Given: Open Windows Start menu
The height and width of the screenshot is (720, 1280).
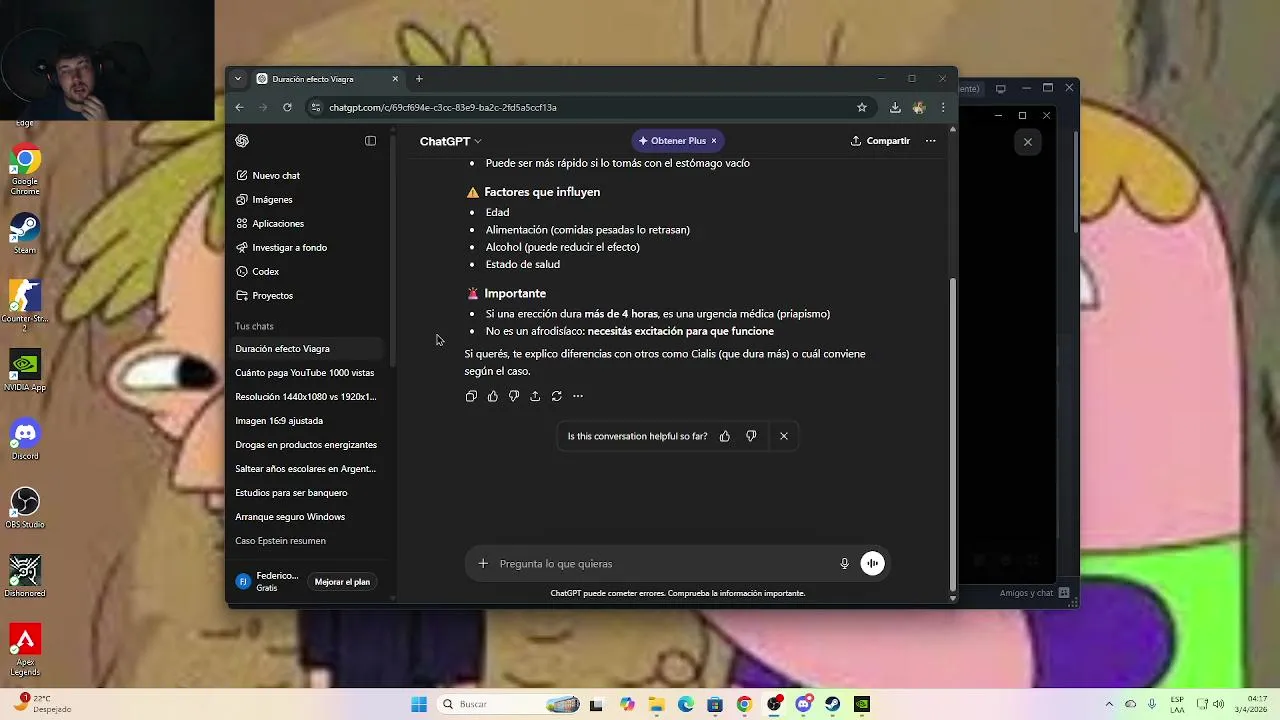Looking at the screenshot, I should tap(419, 704).
